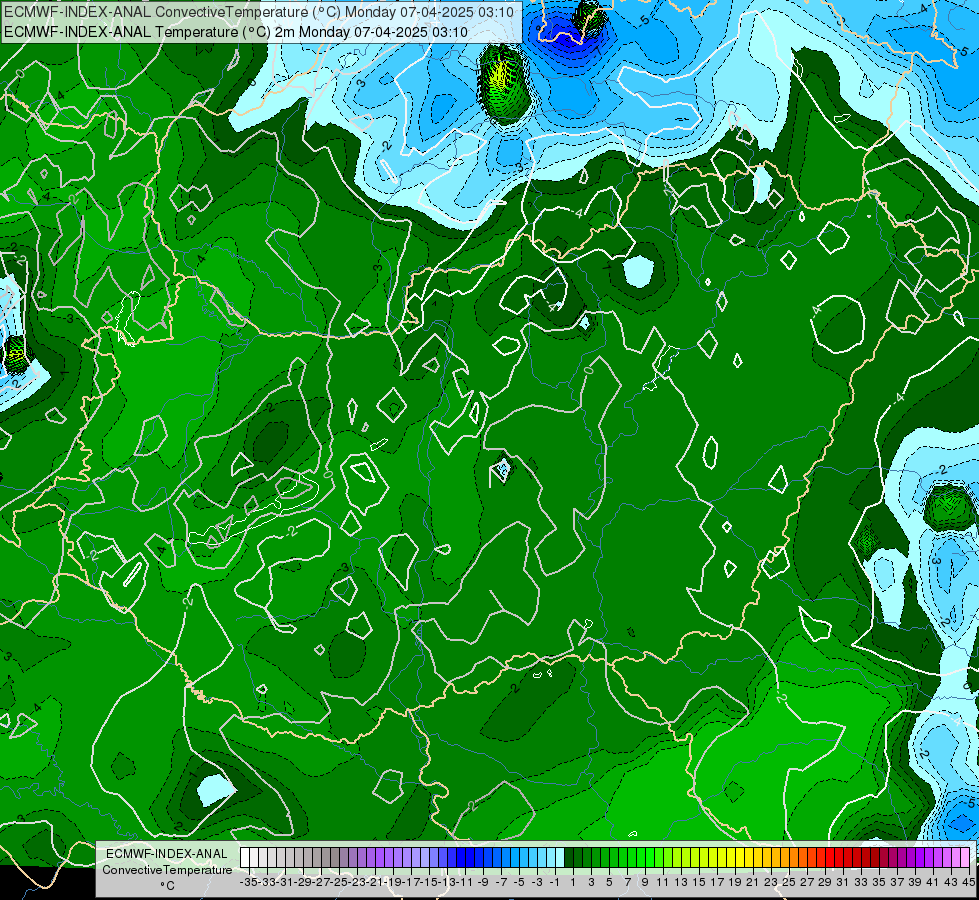Click the -17 legend scale value
This screenshot has width=979, height=900.
point(411,882)
